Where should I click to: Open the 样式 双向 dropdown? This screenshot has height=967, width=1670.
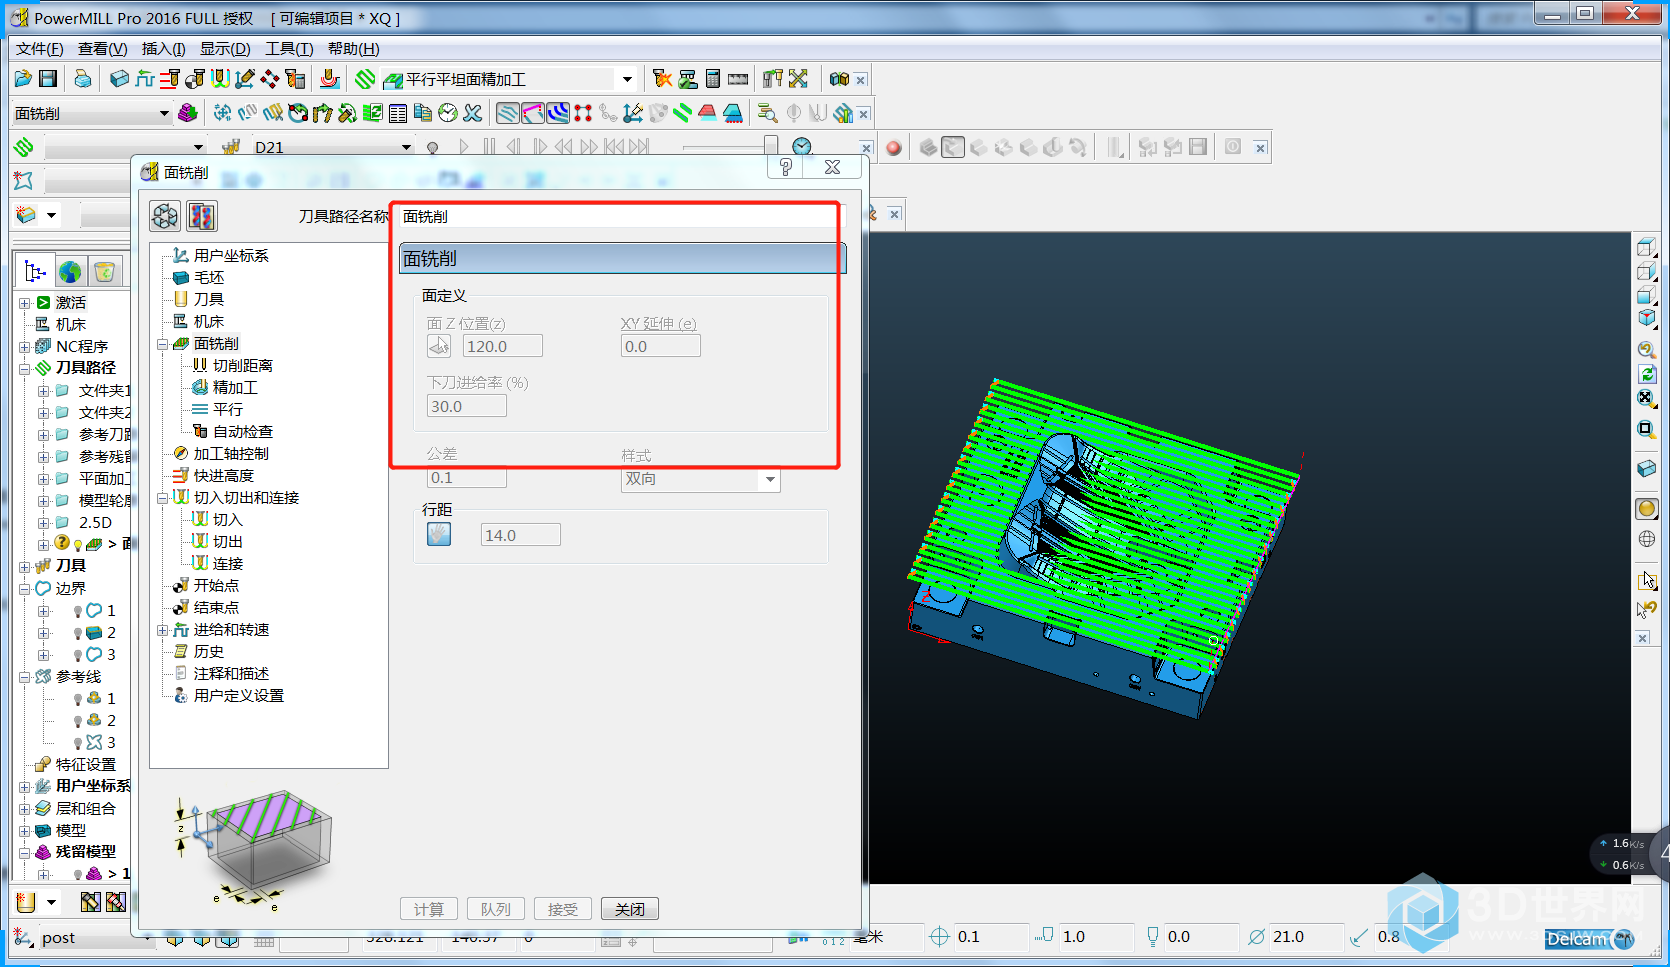coord(770,479)
